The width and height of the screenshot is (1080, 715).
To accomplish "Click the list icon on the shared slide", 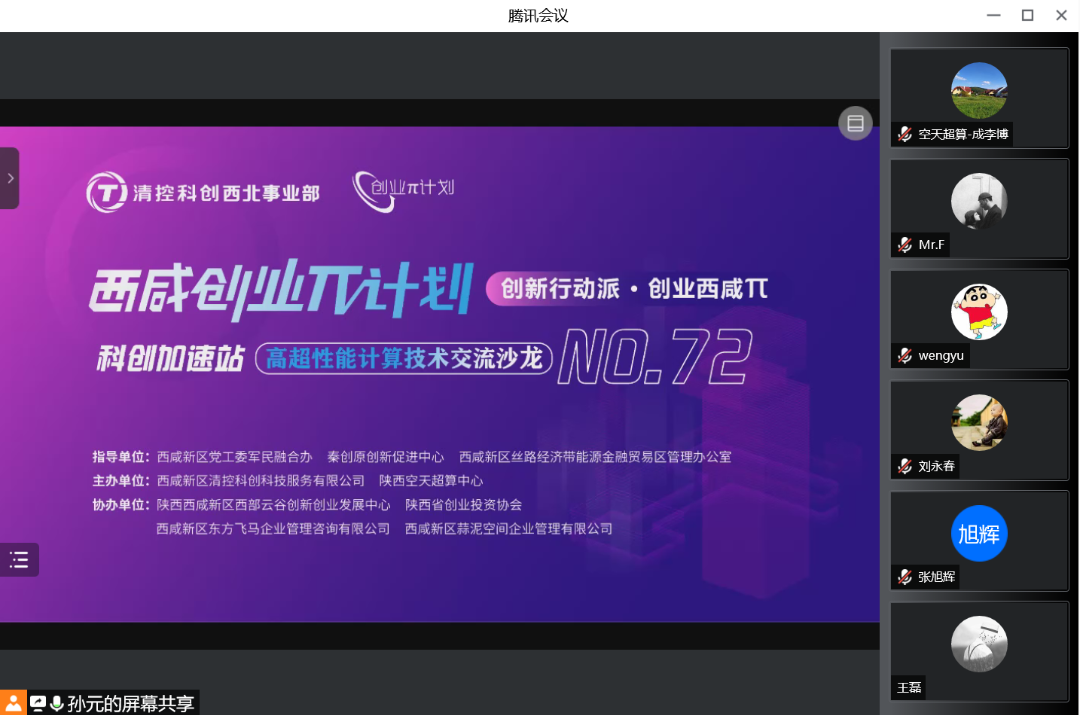I will click(19, 559).
